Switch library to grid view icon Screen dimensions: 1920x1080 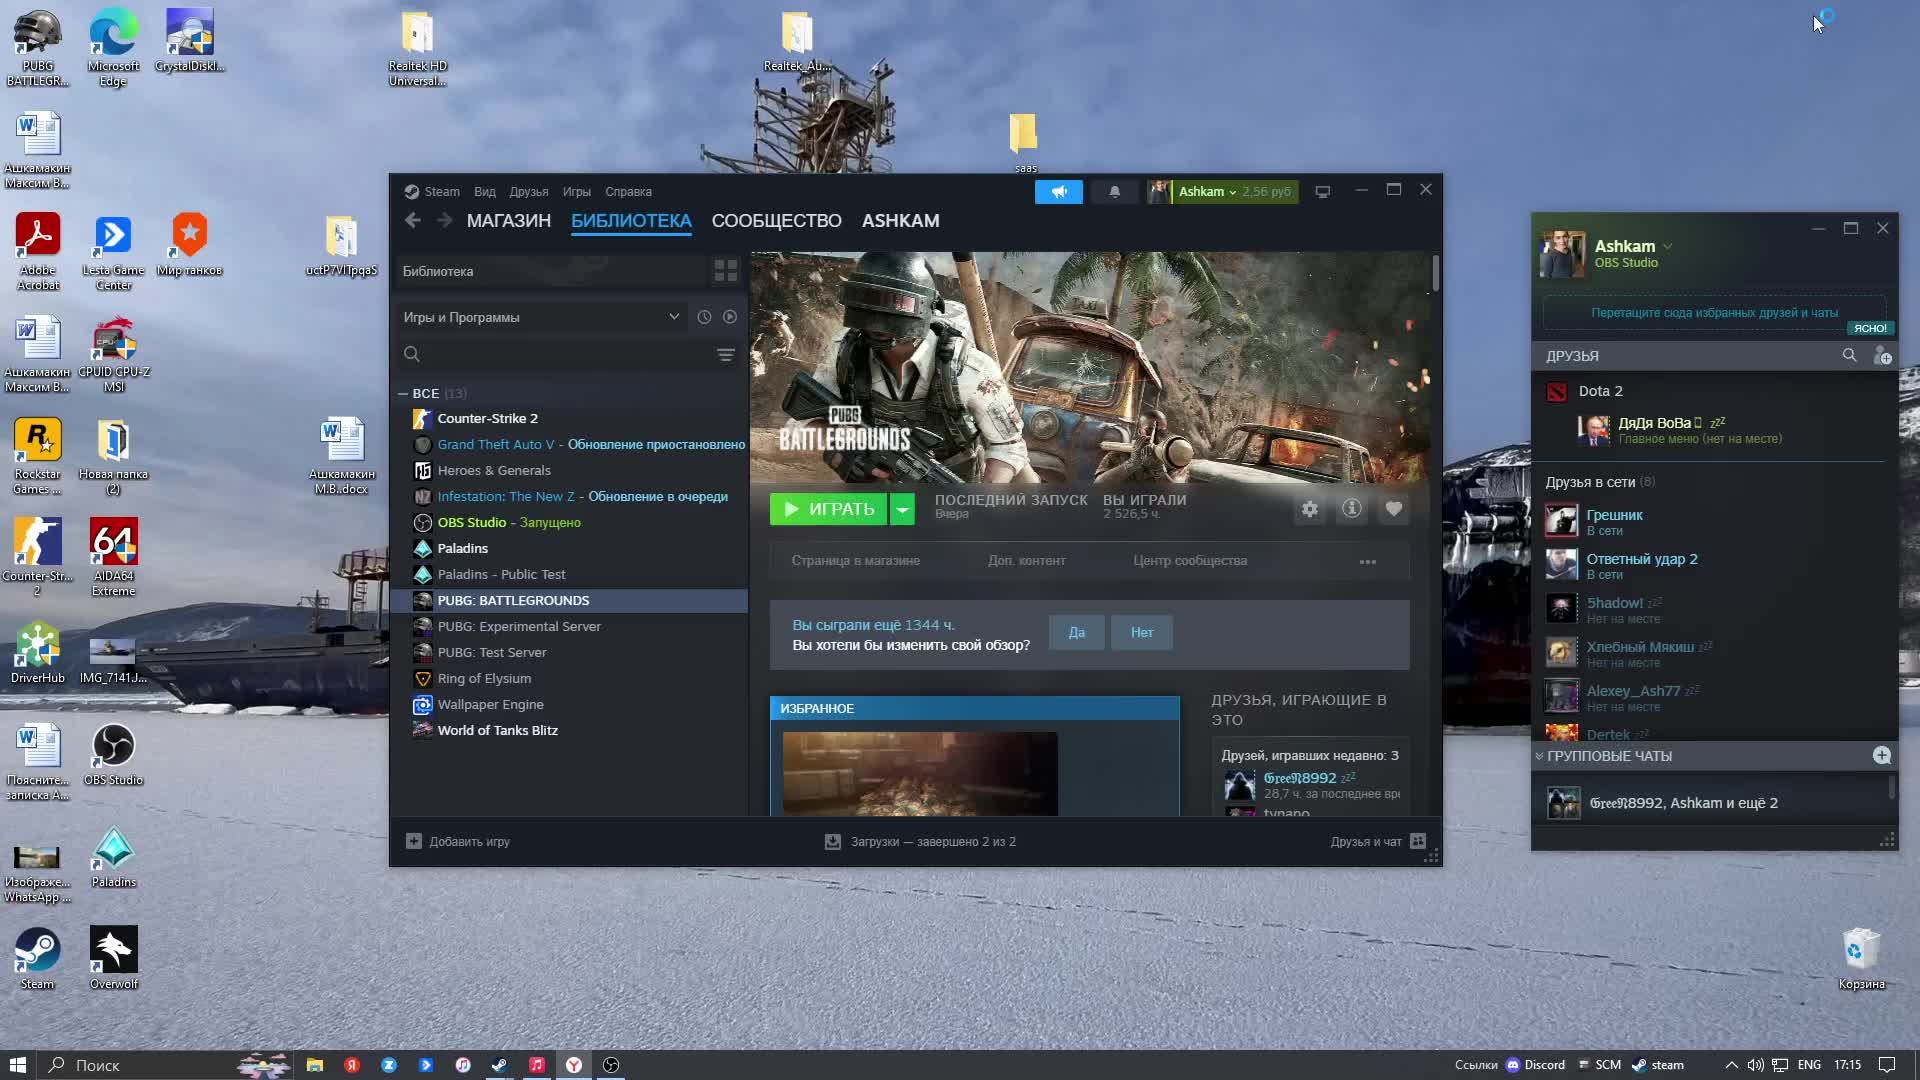(x=725, y=271)
